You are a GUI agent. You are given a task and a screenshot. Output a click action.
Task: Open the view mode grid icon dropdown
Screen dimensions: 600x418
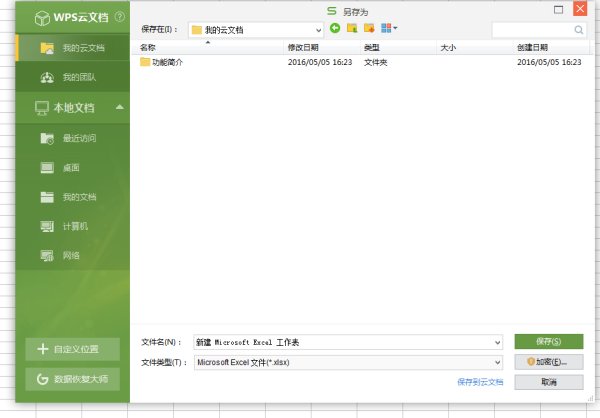(389, 28)
